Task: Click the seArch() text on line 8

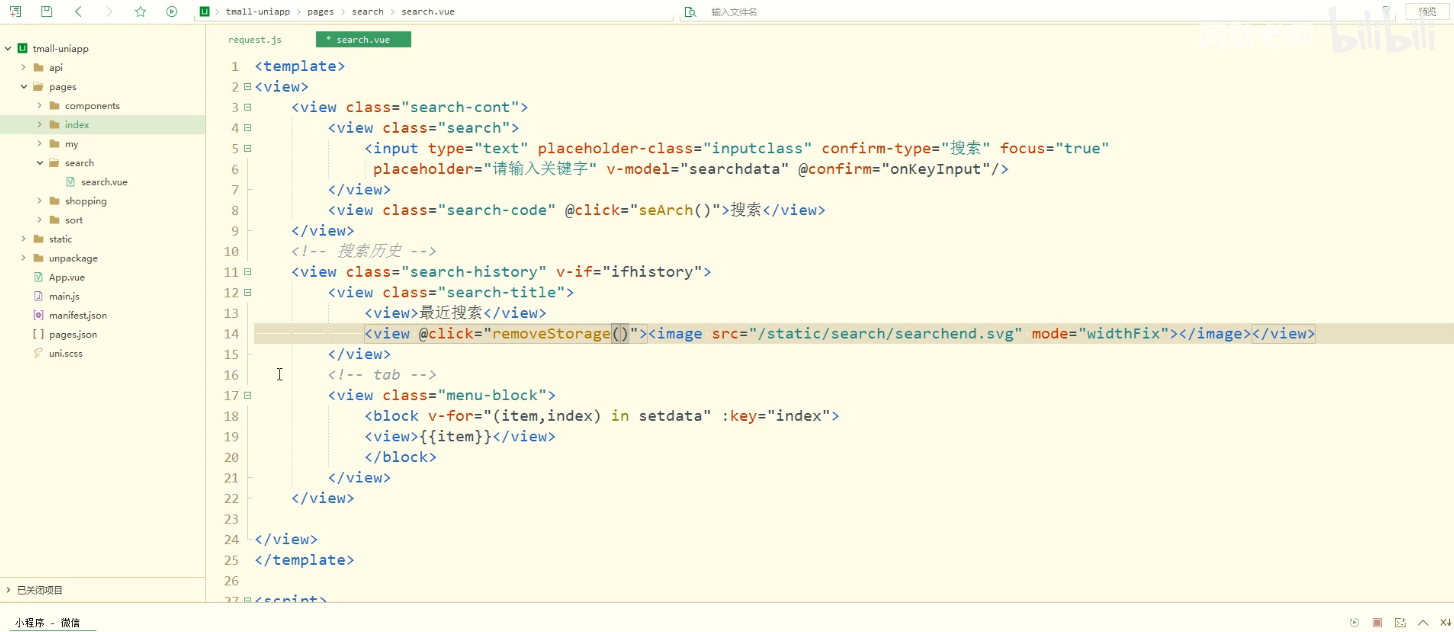Action: click(x=675, y=210)
